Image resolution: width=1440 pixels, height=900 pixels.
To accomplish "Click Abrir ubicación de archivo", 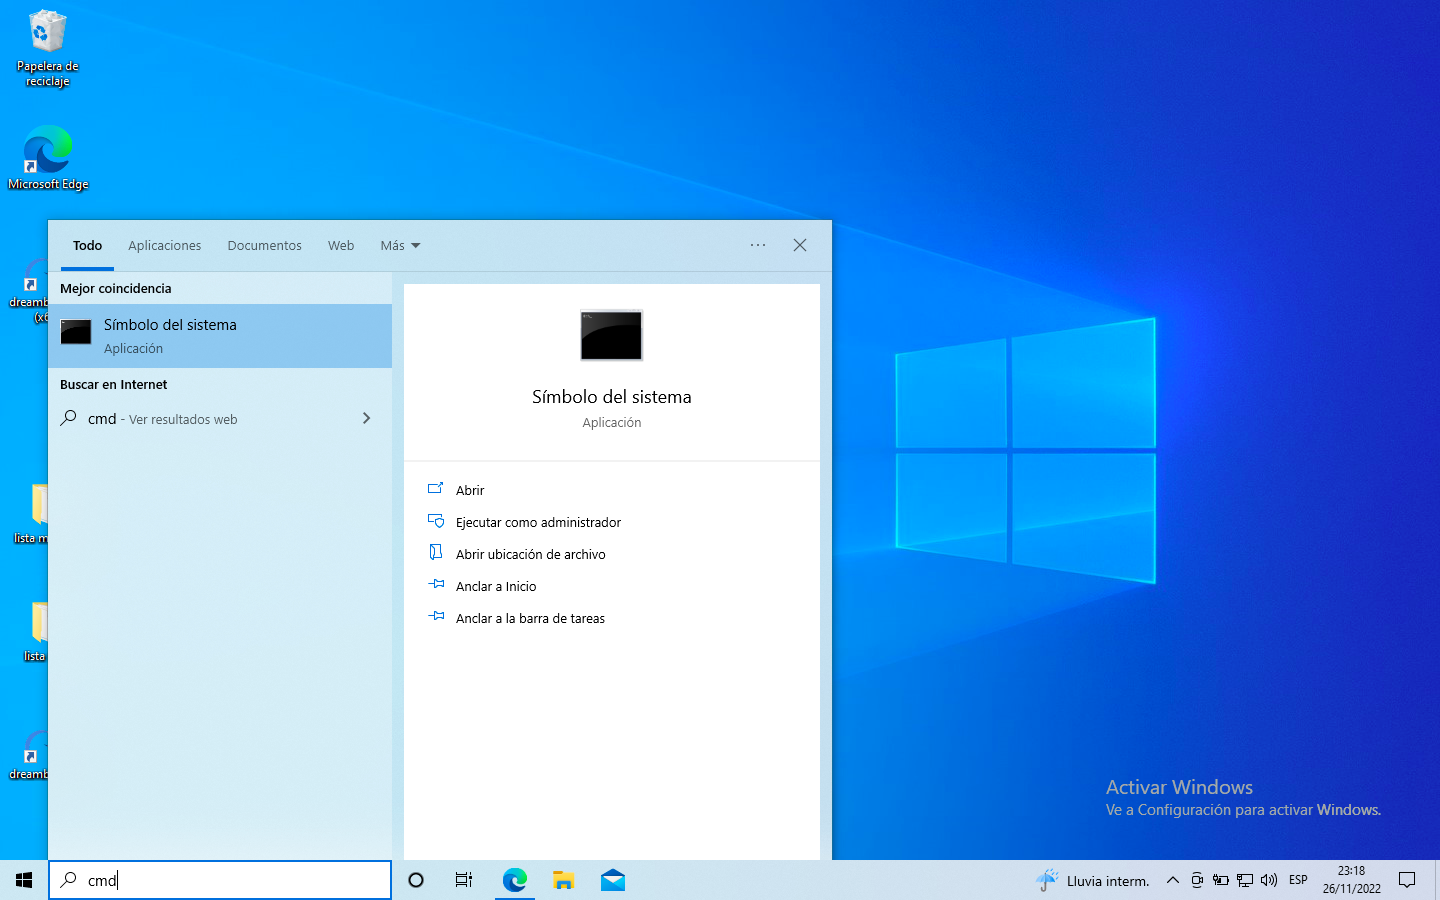I will click(530, 555).
